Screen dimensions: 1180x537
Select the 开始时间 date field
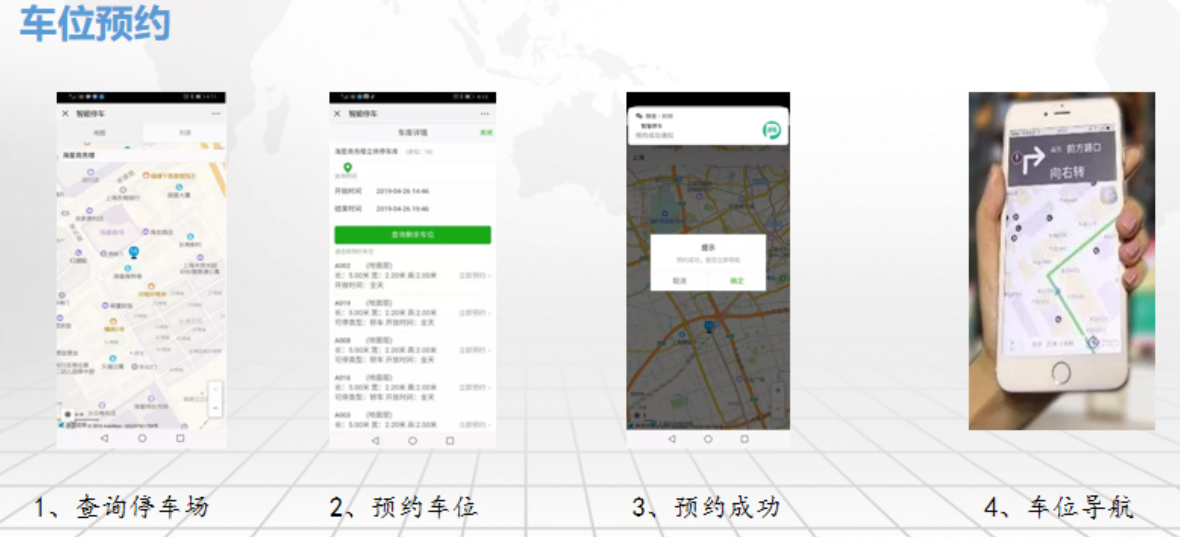[x=402, y=190]
